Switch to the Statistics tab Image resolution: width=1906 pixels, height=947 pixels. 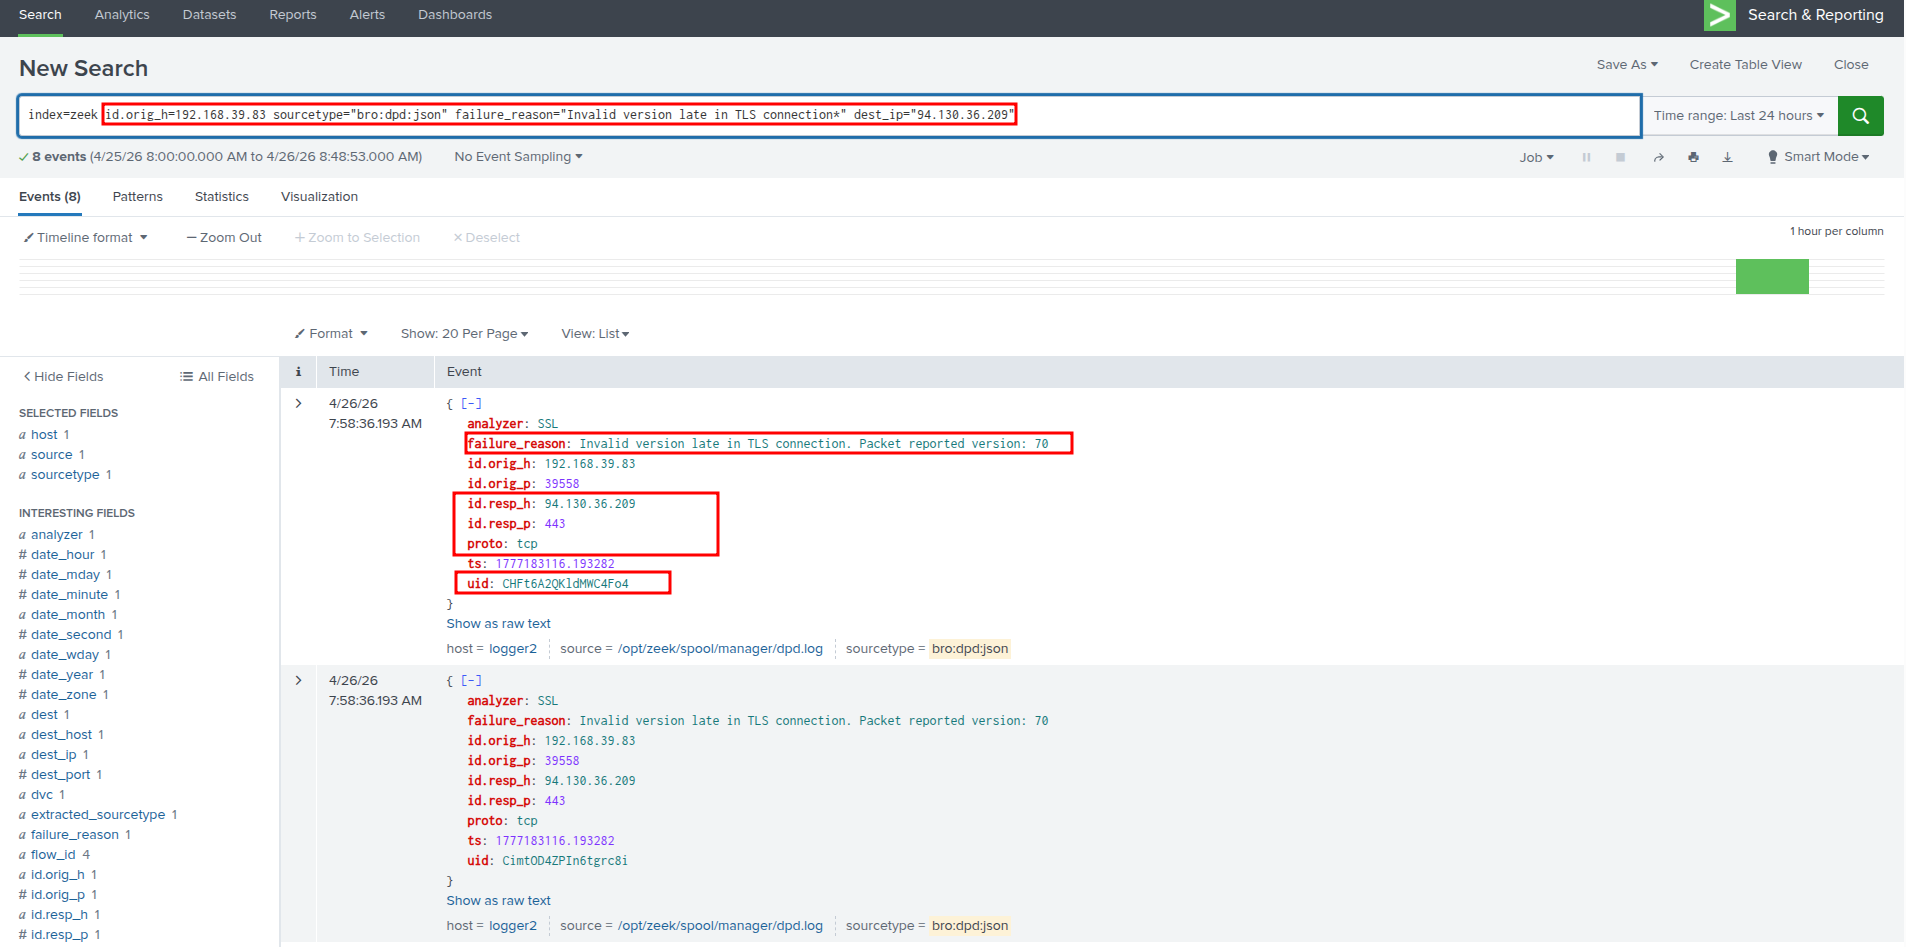pos(222,197)
